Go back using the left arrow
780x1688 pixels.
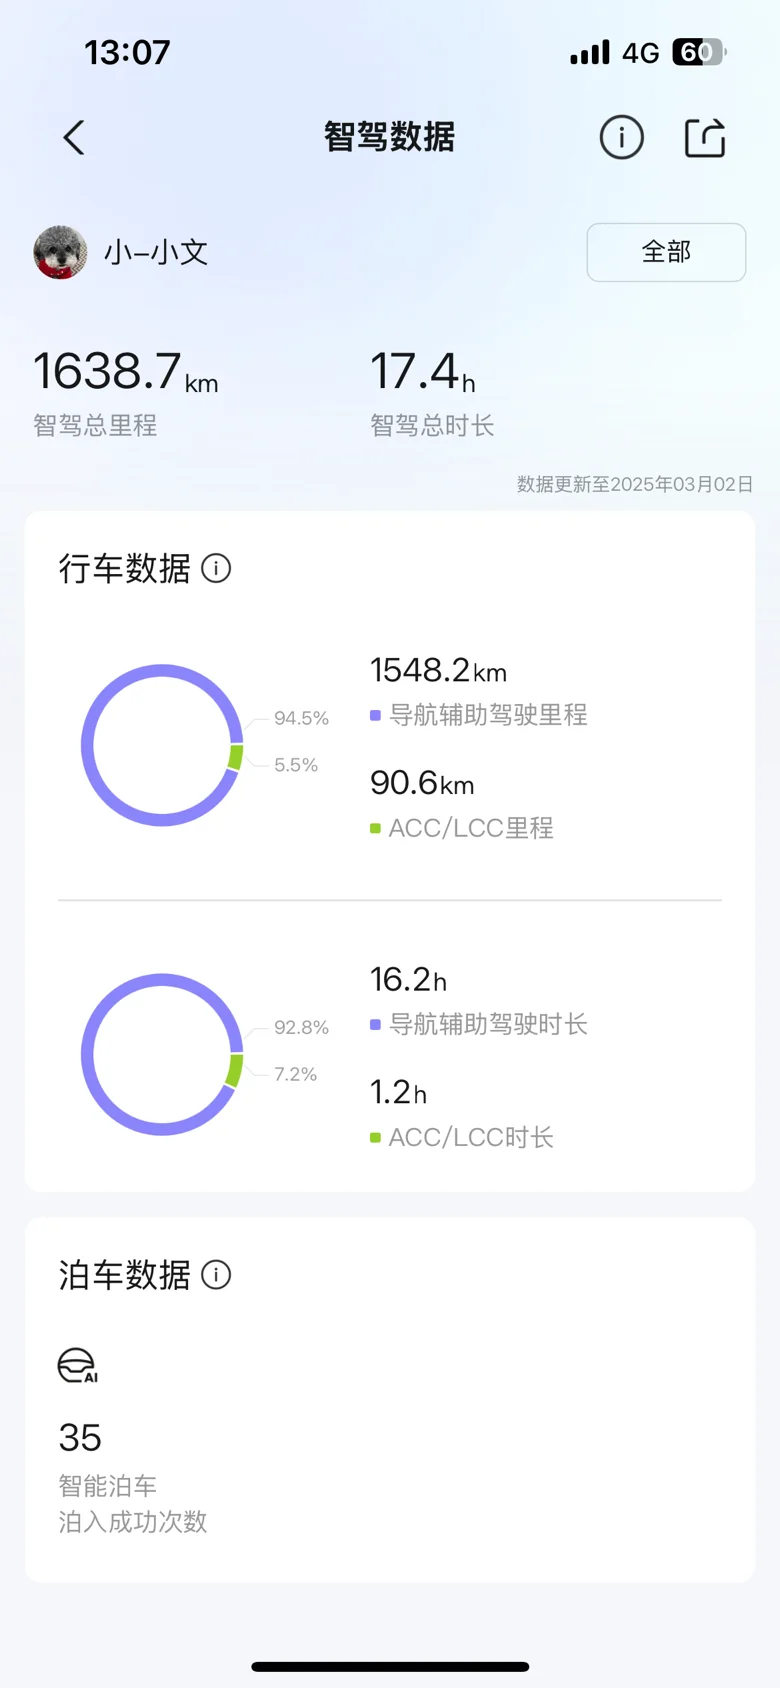coord(74,138)
